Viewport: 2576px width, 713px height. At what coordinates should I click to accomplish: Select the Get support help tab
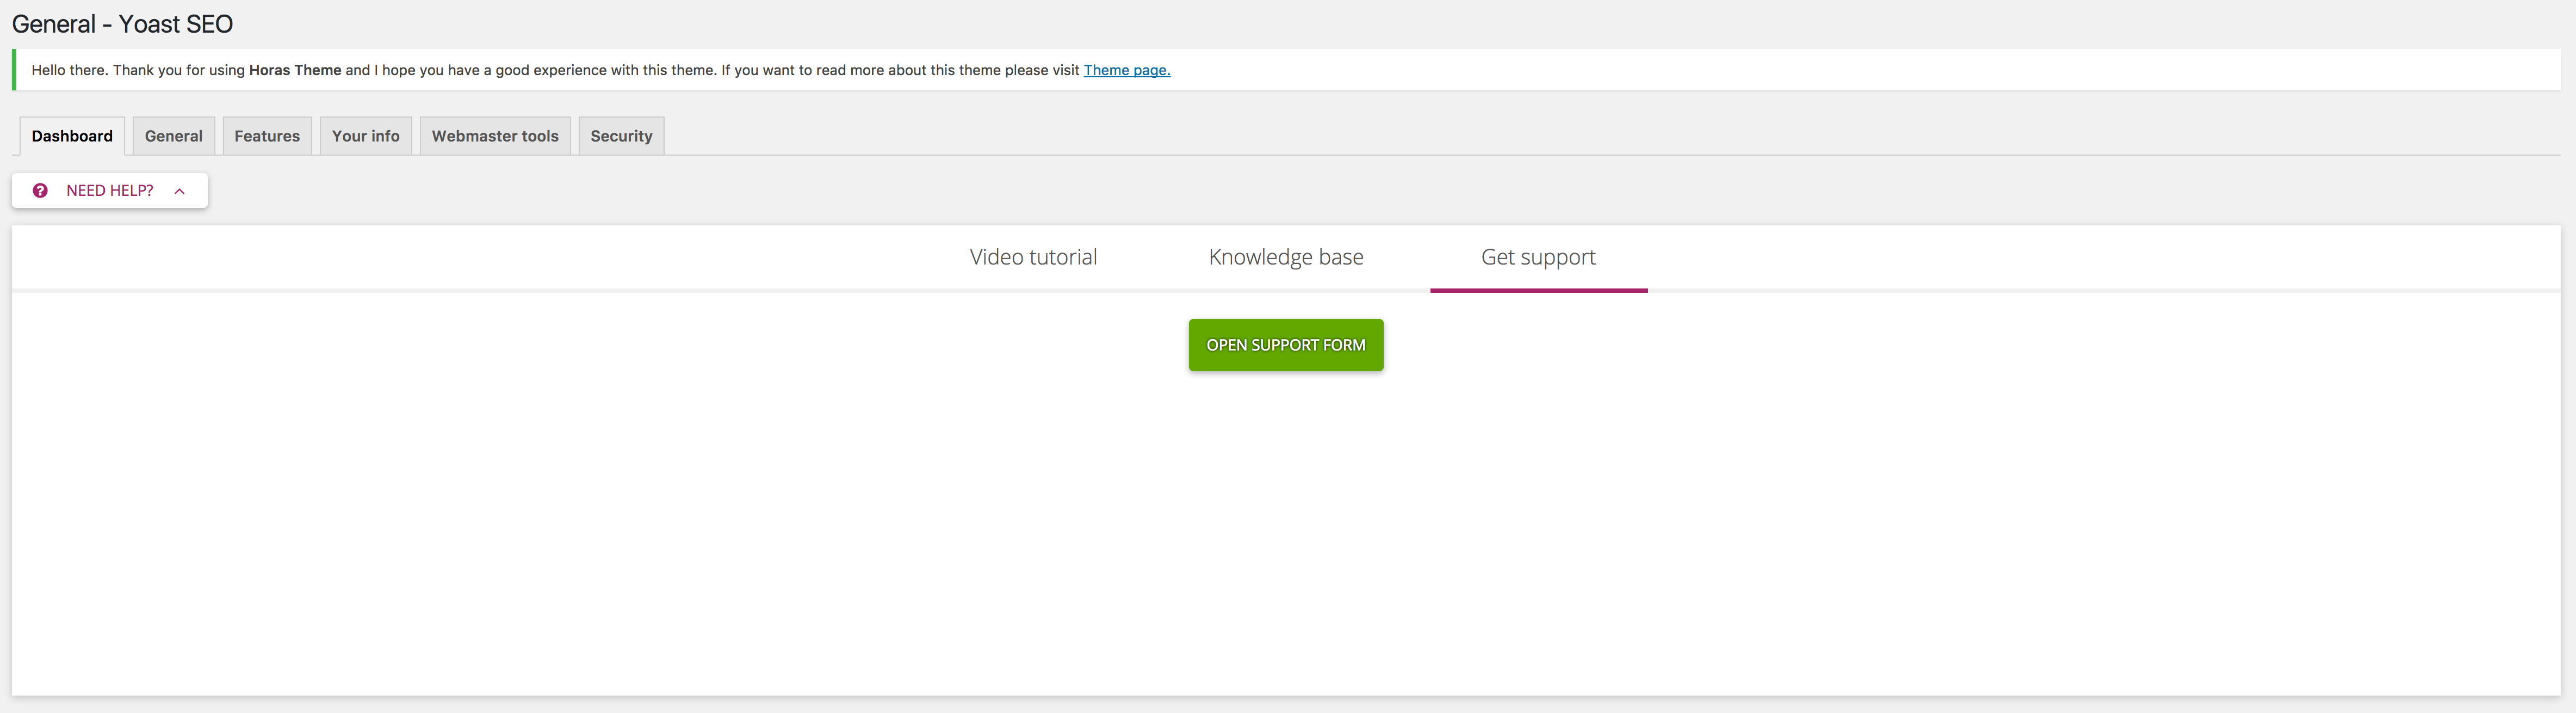[x=1538, y=256]
